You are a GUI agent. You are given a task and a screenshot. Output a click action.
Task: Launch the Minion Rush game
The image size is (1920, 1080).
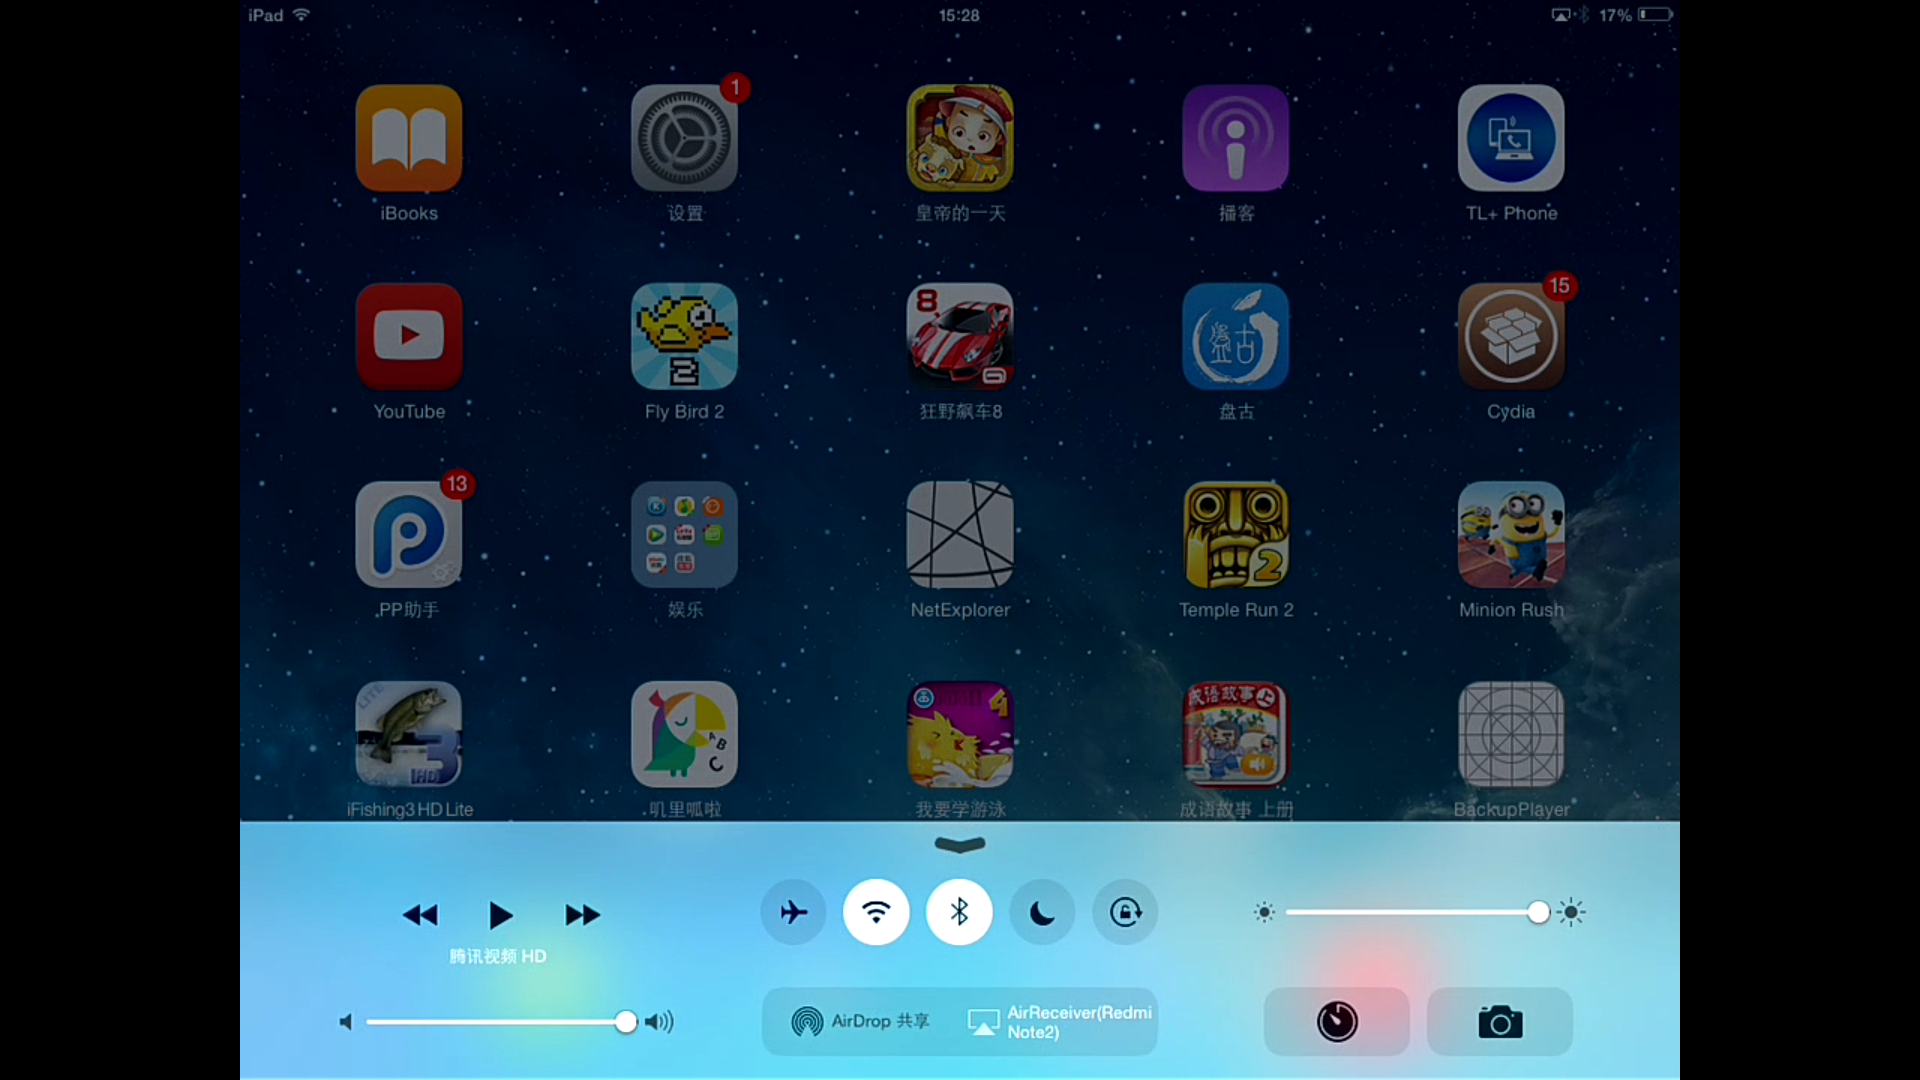point(1510,536)
